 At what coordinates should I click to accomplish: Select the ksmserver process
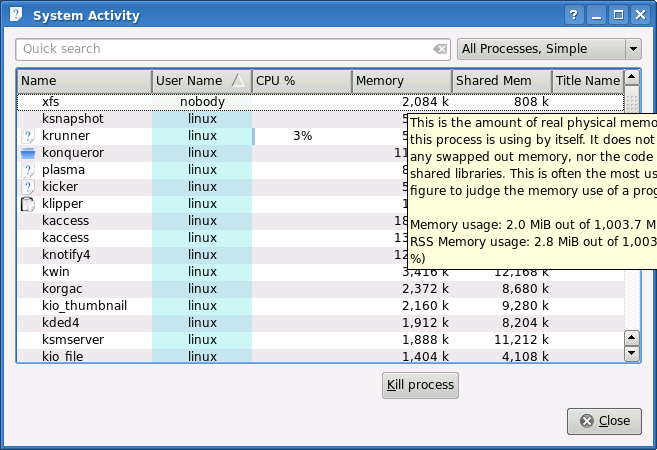coord(73,340)
